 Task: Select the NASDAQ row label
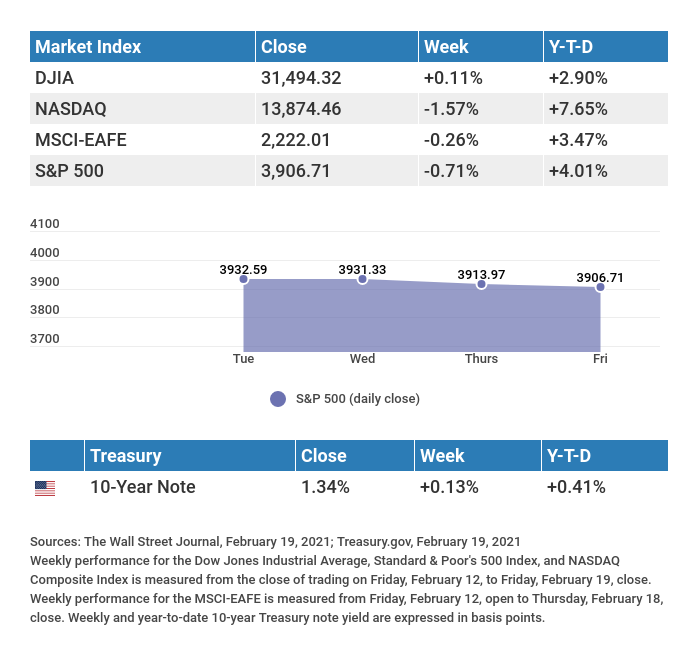coord(70,109)
